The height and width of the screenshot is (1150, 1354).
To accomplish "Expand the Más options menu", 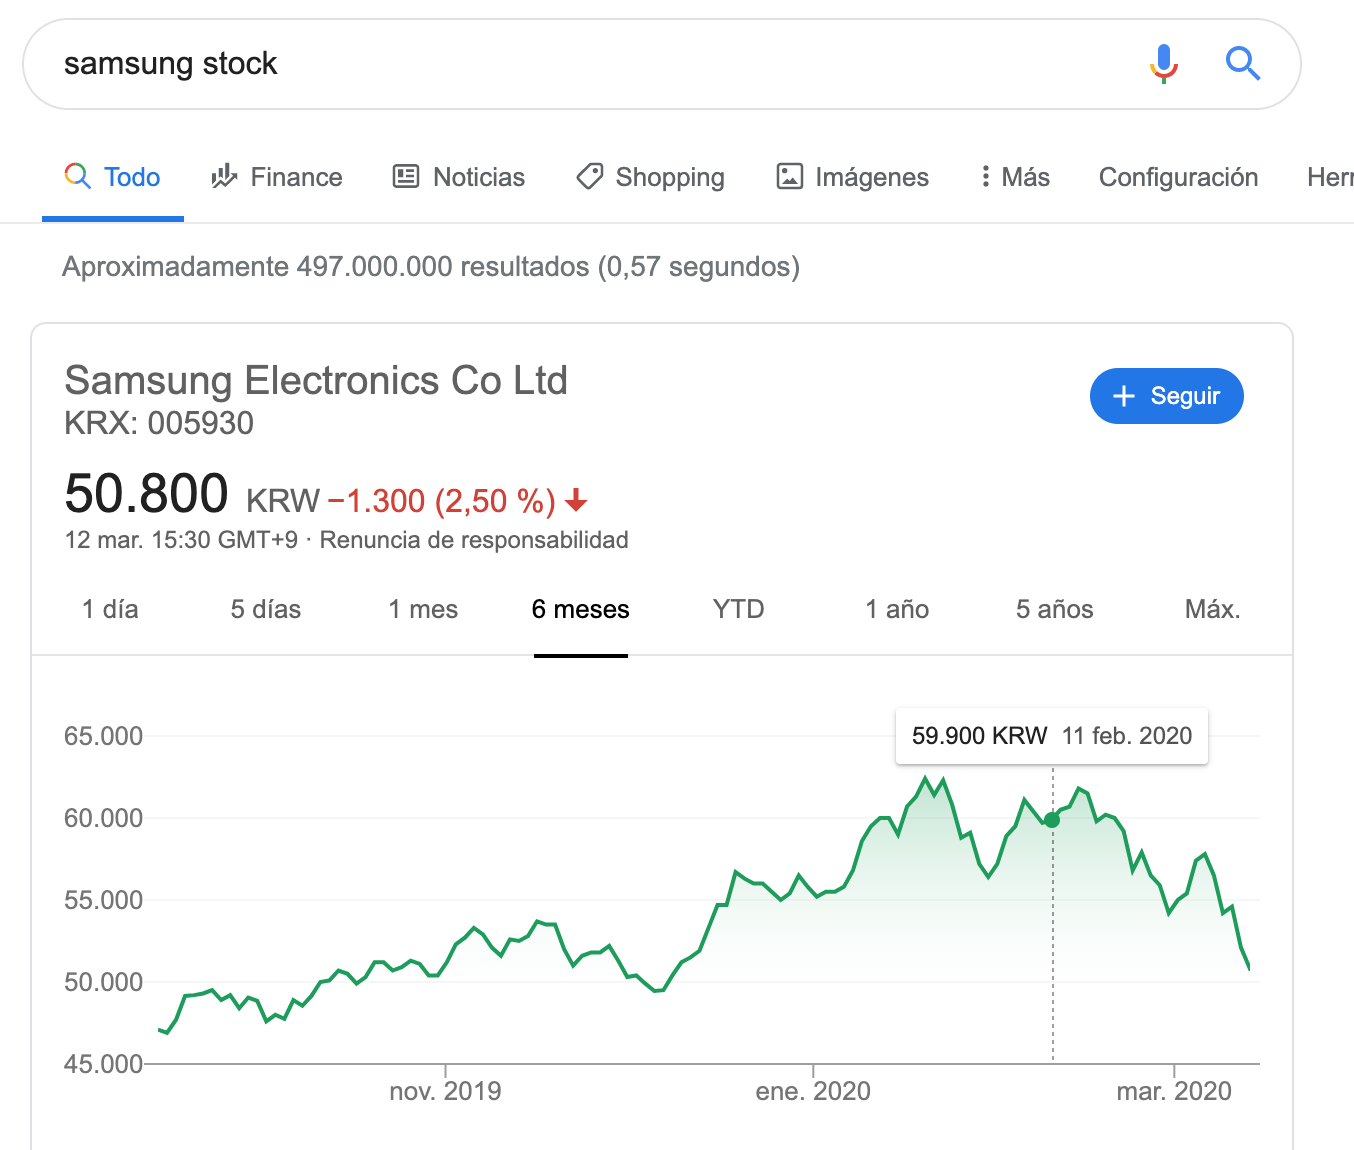I will [1015, 177].
